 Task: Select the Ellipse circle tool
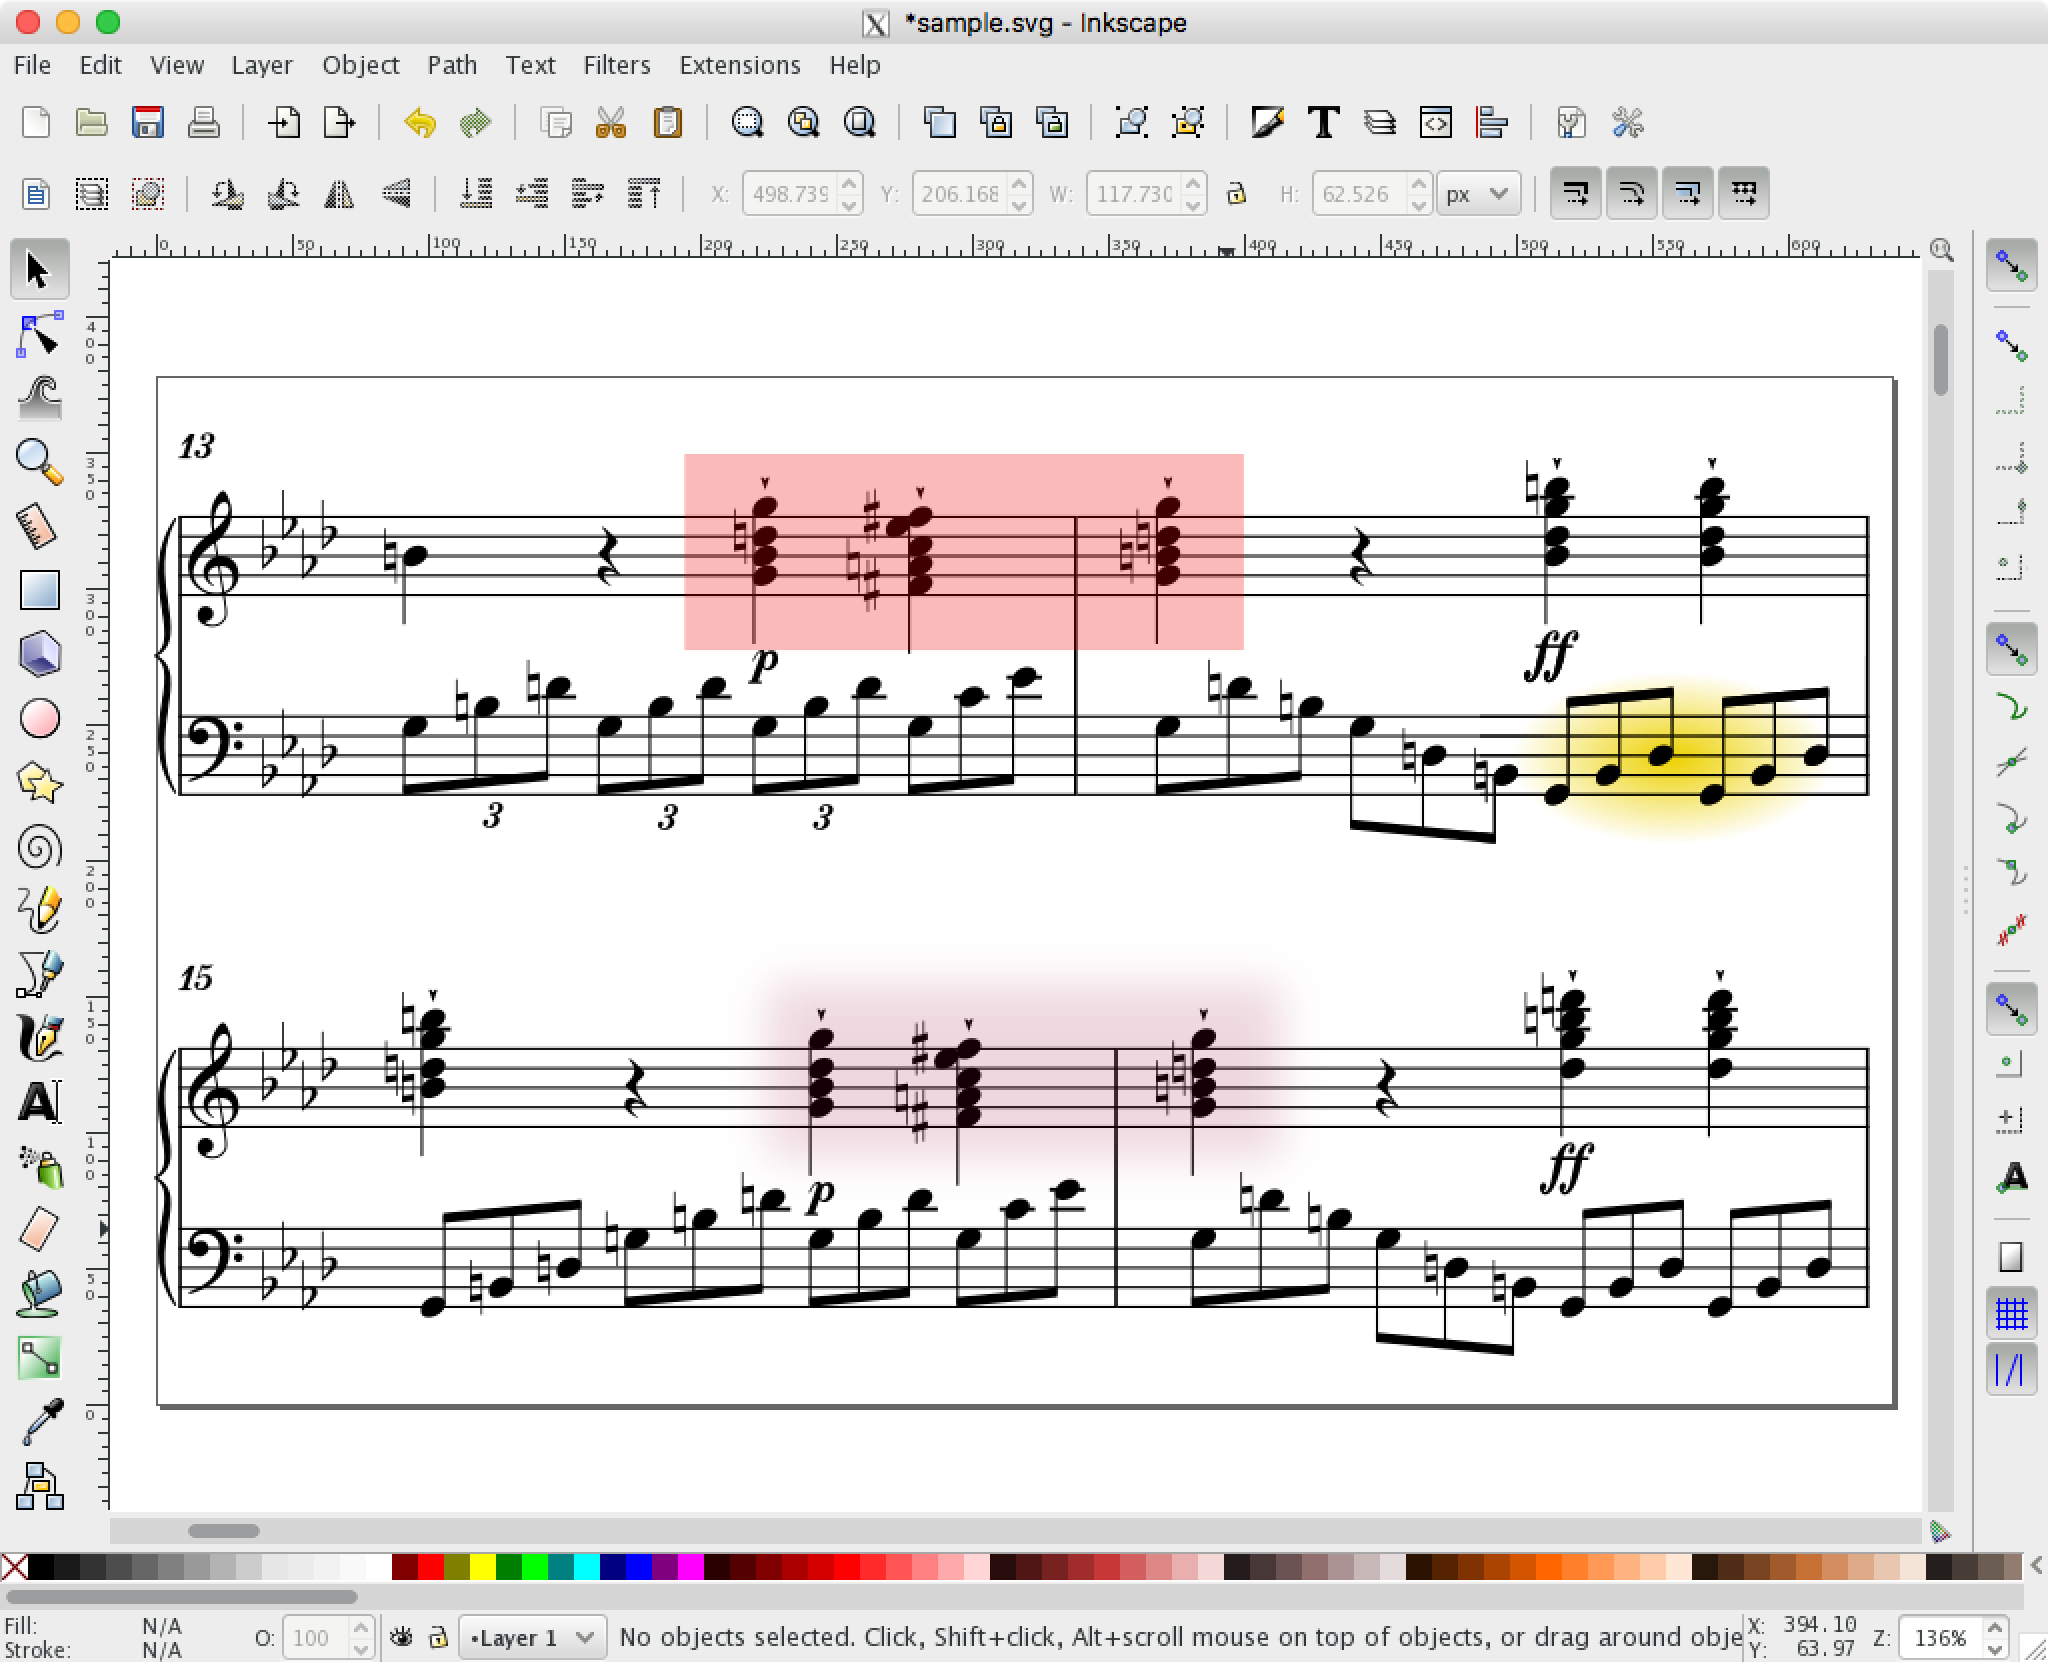tap(39, 718)
